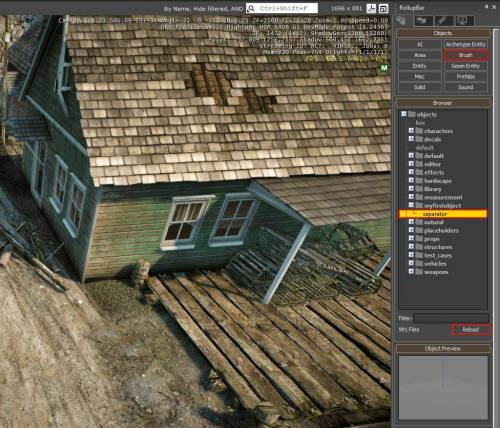
Task: Select the Brush object type
Action: (466, 55)
